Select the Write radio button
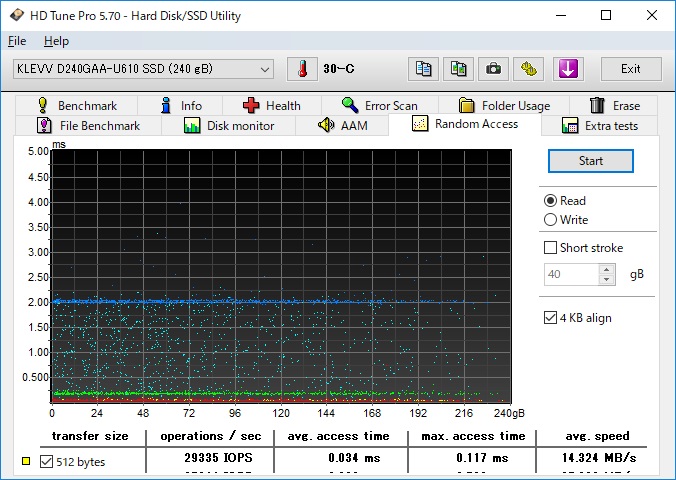 (x=550, y=220)
